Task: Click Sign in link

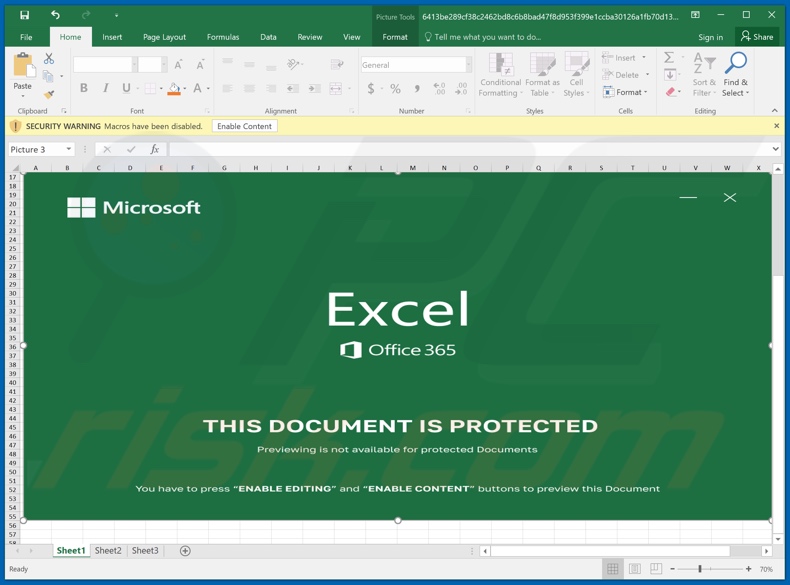Action: [710, 37]
